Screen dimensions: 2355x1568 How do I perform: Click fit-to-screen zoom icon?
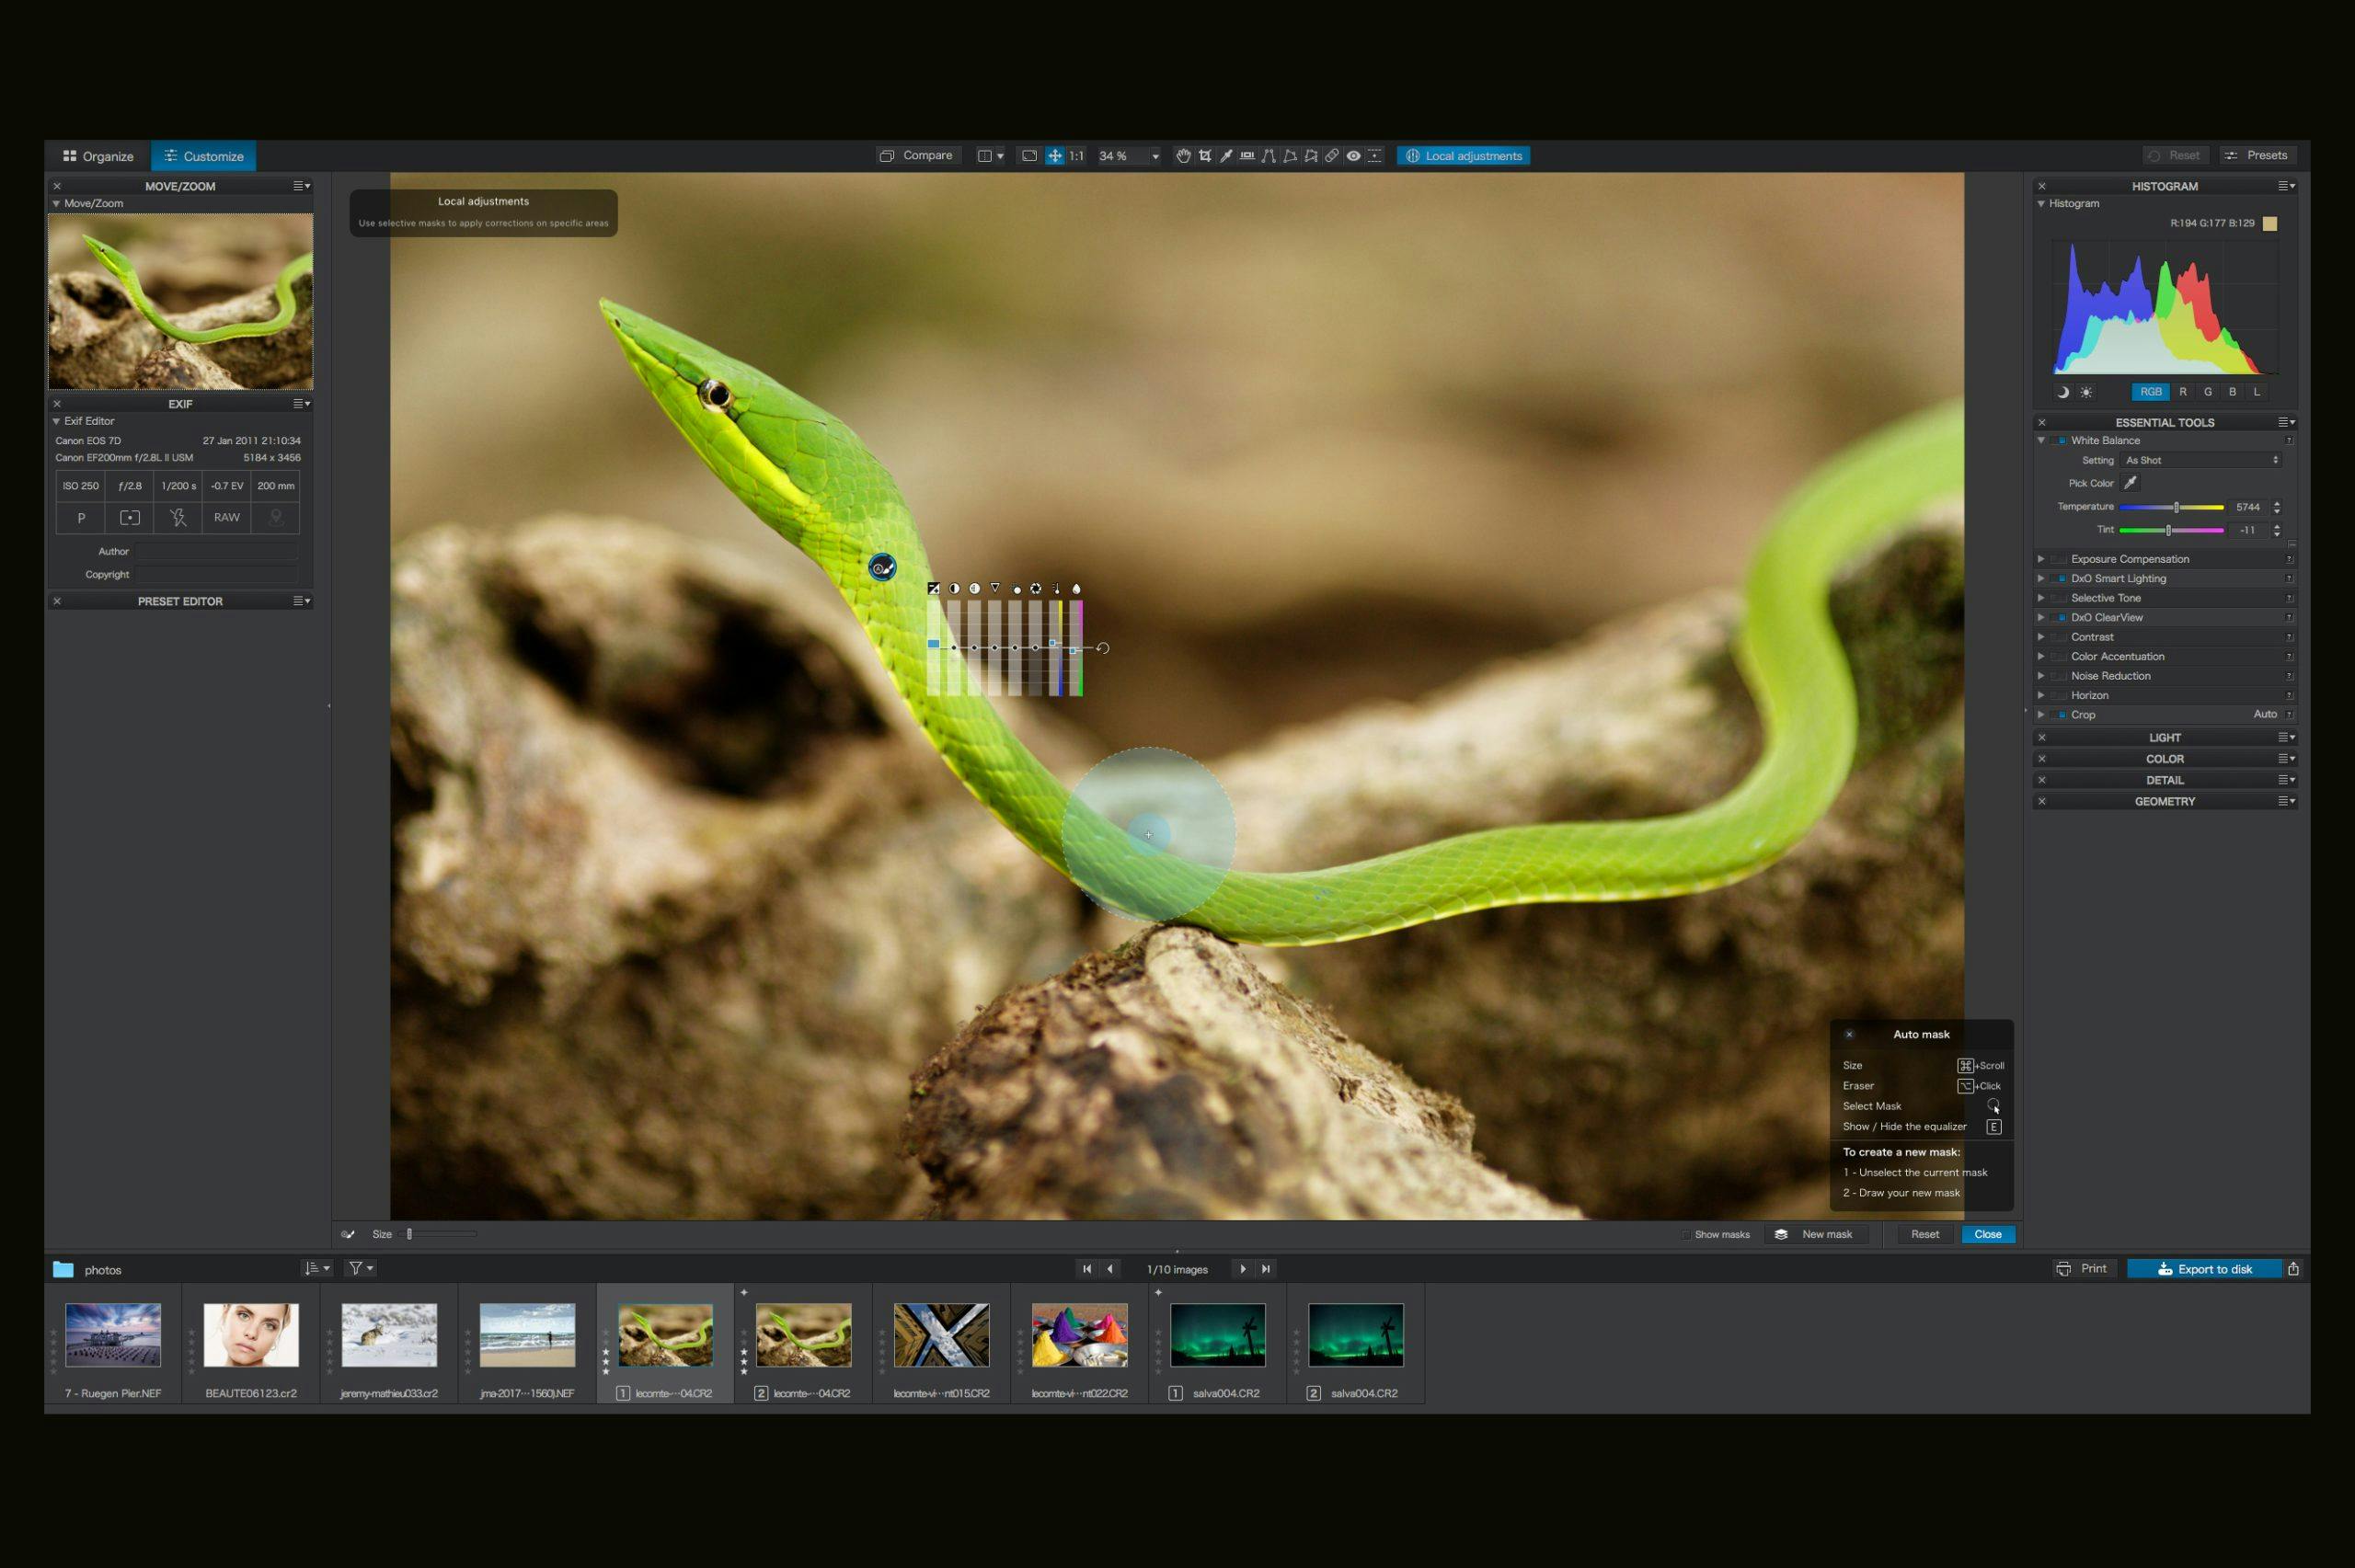(1029, 156)
